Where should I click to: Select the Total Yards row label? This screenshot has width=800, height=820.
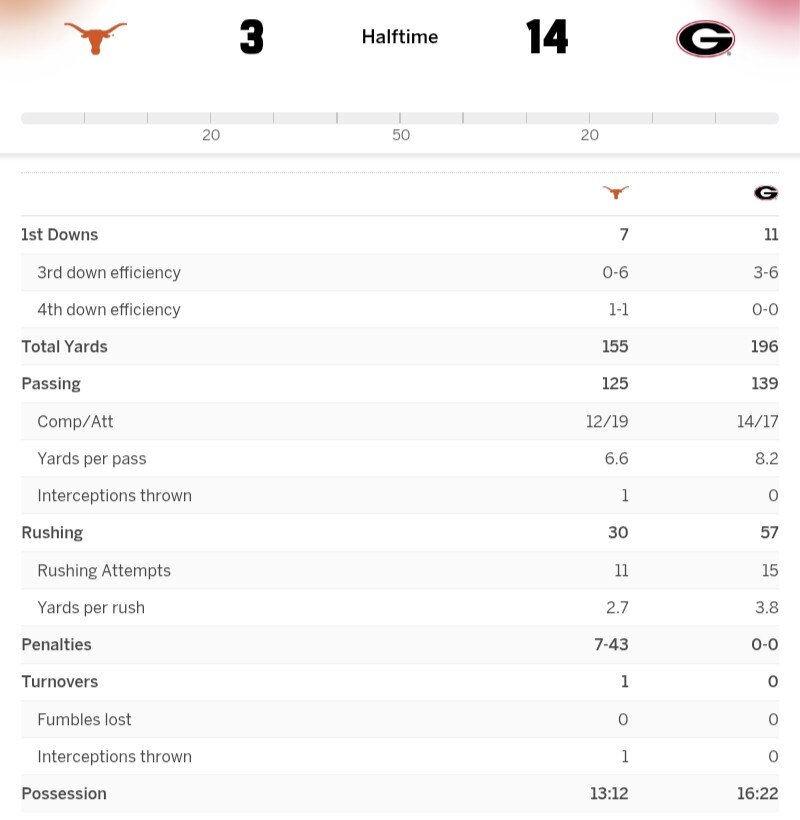point(64,347)
